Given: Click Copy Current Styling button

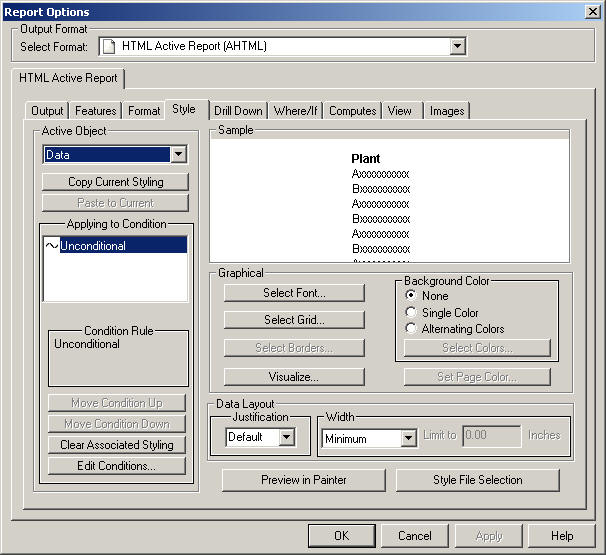Looking at the screenshot, I should [x=116, y=182].
